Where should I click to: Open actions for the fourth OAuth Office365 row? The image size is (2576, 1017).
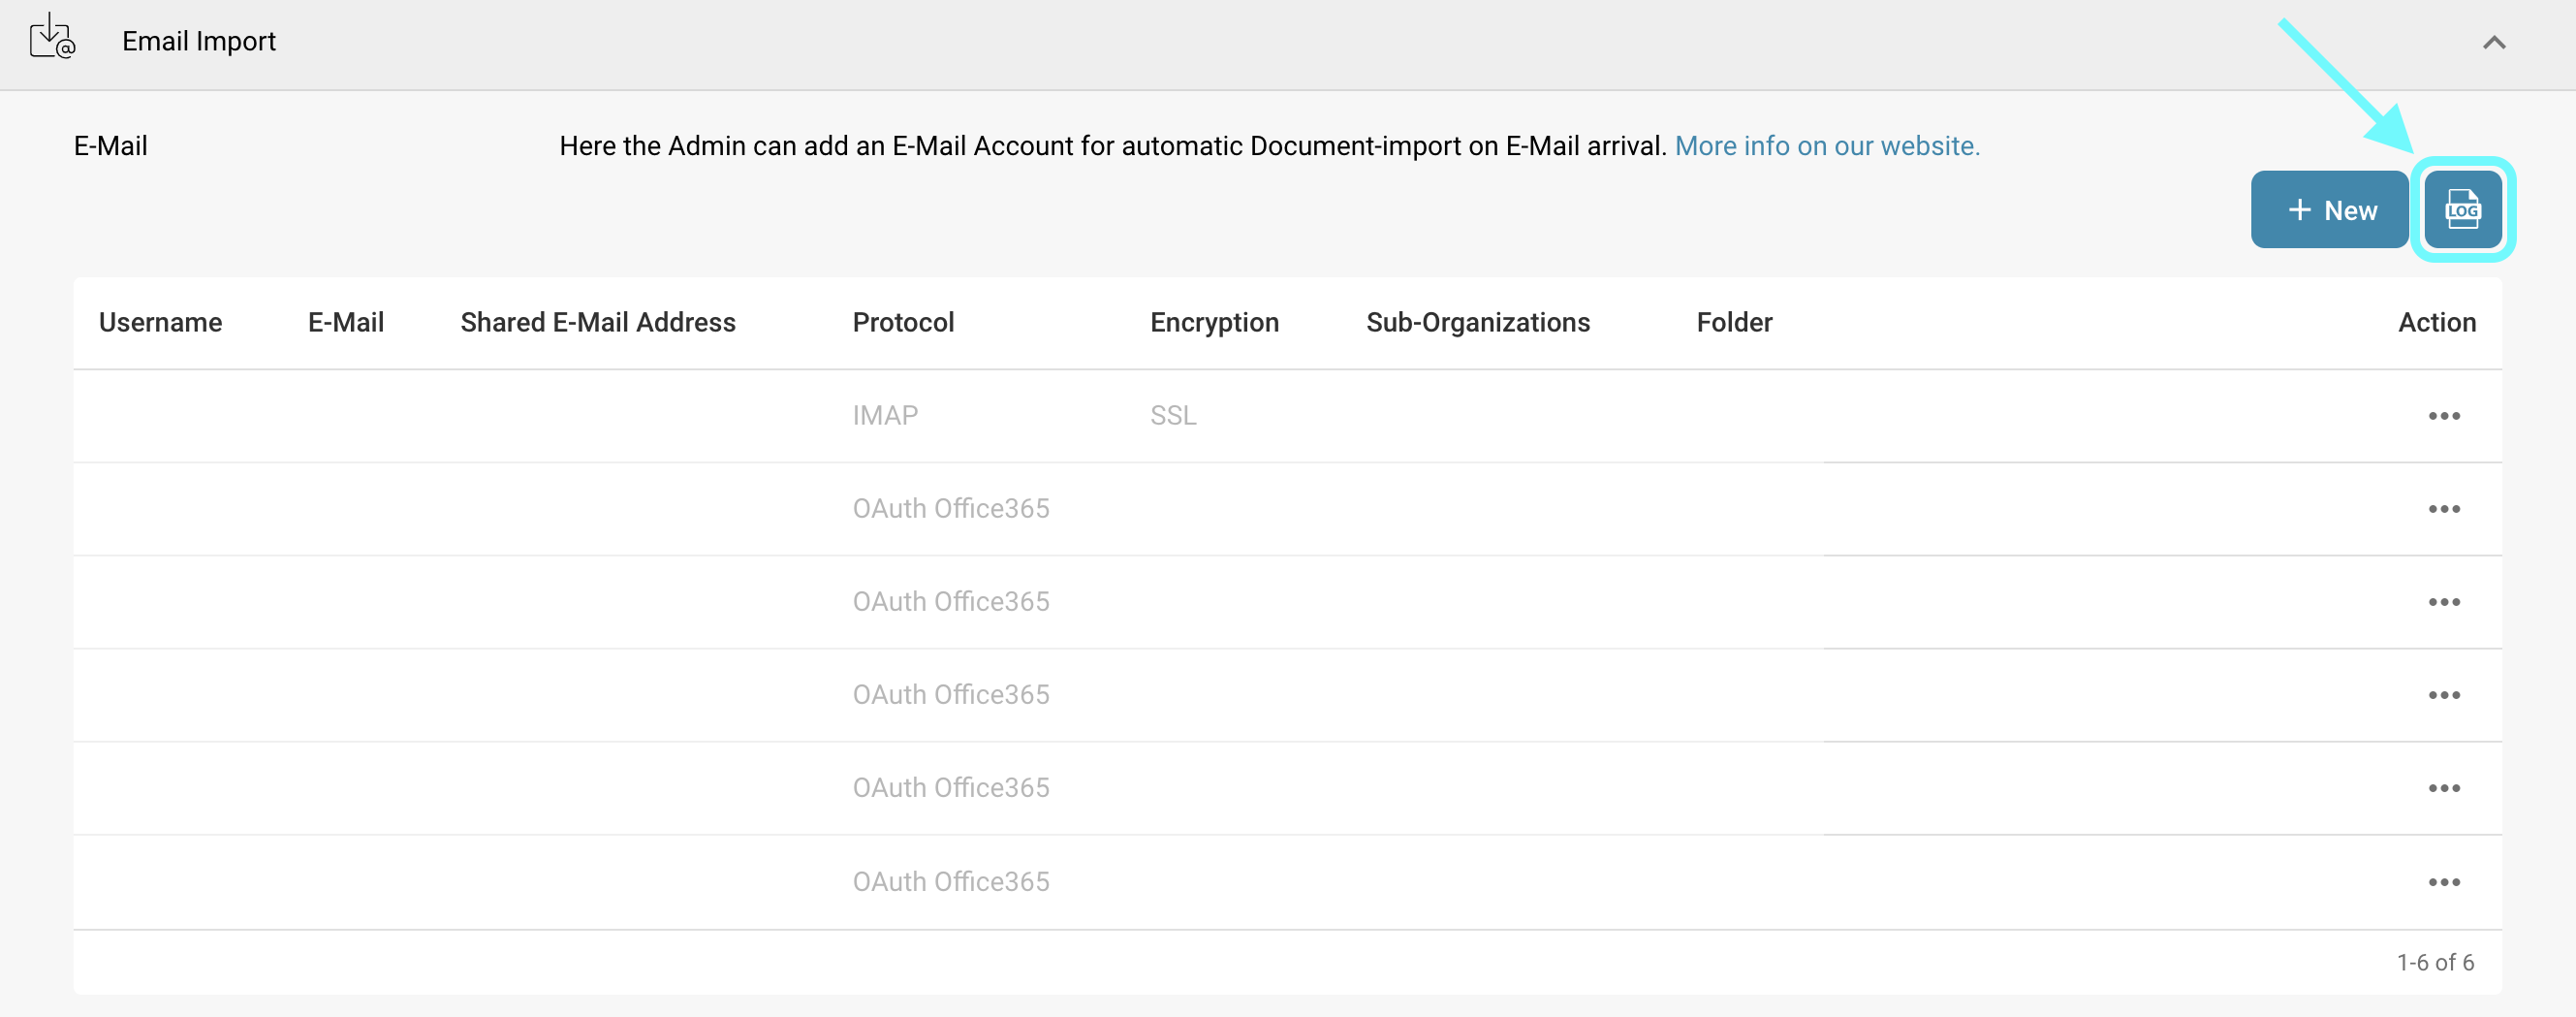tap(2443, 788)
